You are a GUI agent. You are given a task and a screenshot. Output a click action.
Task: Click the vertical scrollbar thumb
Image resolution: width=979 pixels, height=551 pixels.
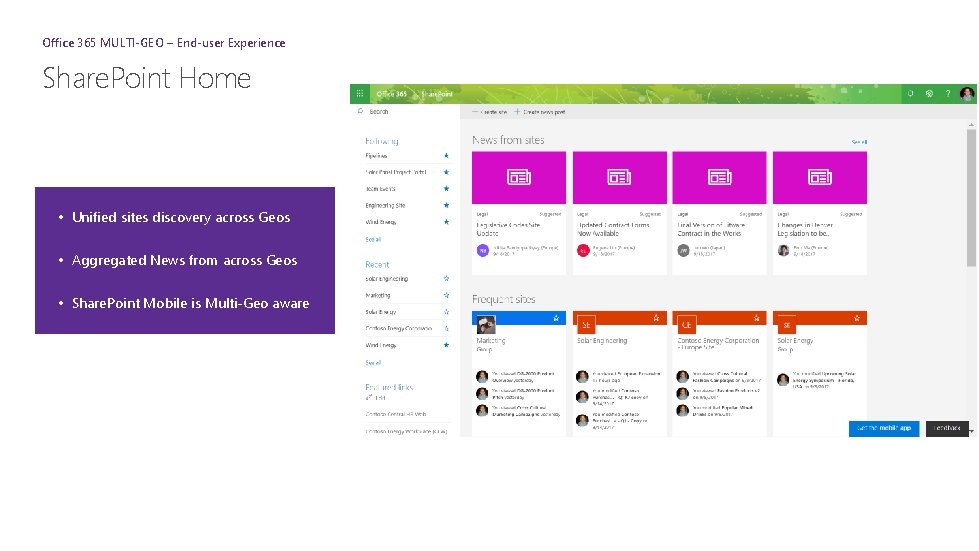(971, 198)
